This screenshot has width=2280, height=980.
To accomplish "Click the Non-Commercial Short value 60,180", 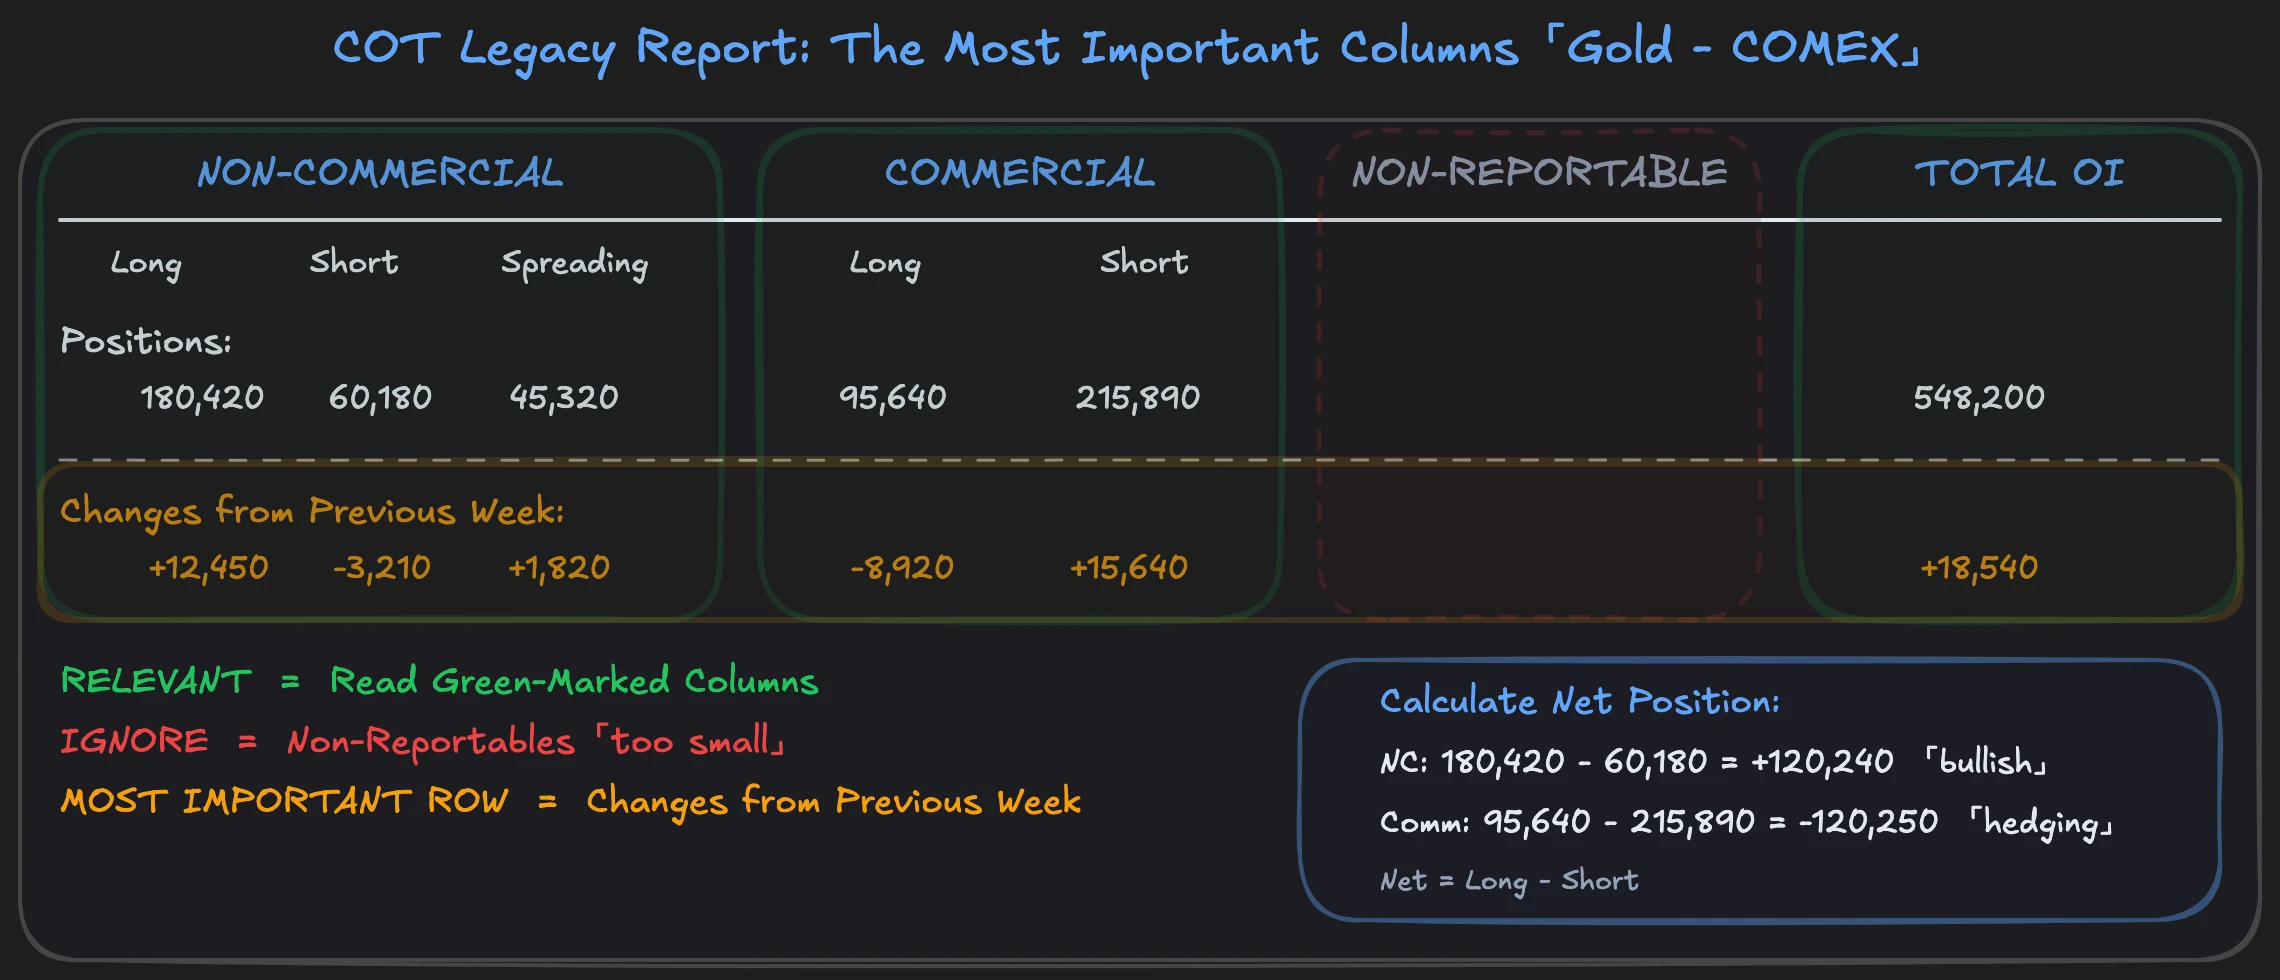I will point(381,396).
